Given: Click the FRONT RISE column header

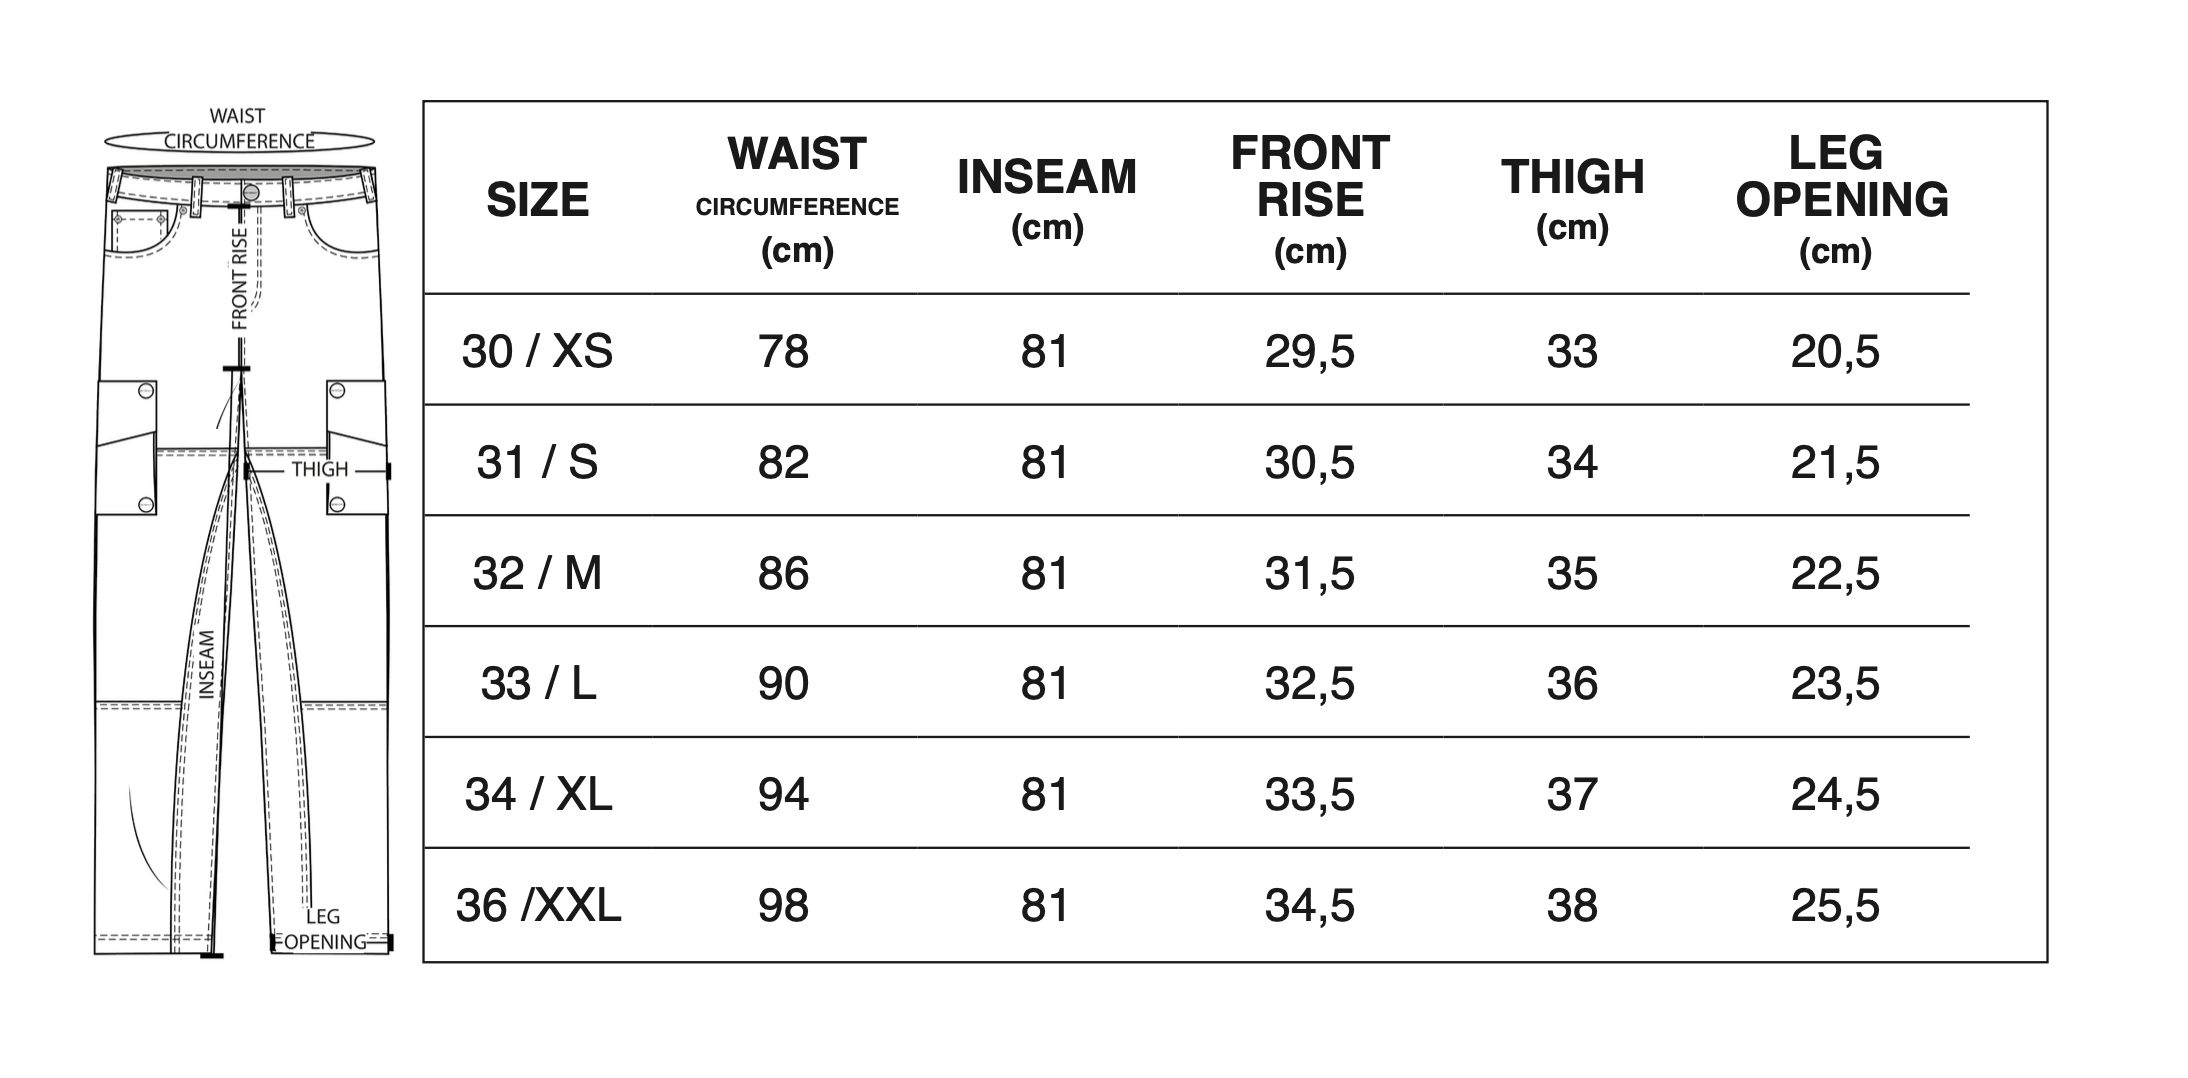Looking at the screenshot, I should pyautogui.click(x=1310, y=199).
